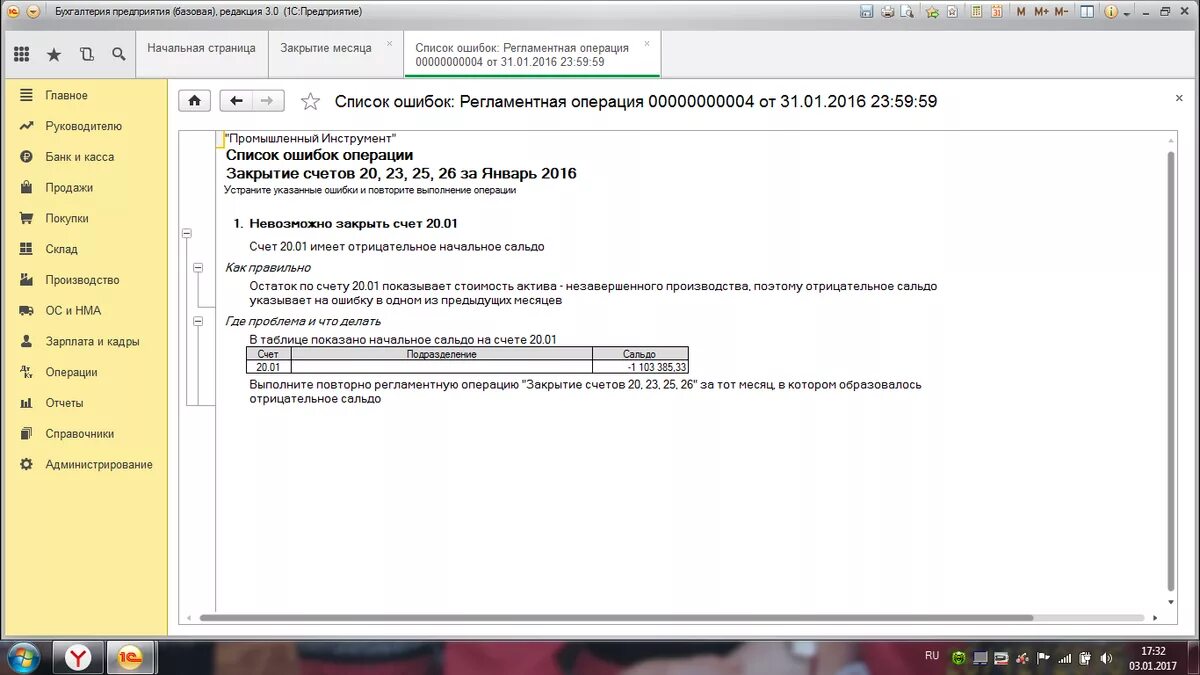Click the scroll-down arrow of the report

(1172, 603)
